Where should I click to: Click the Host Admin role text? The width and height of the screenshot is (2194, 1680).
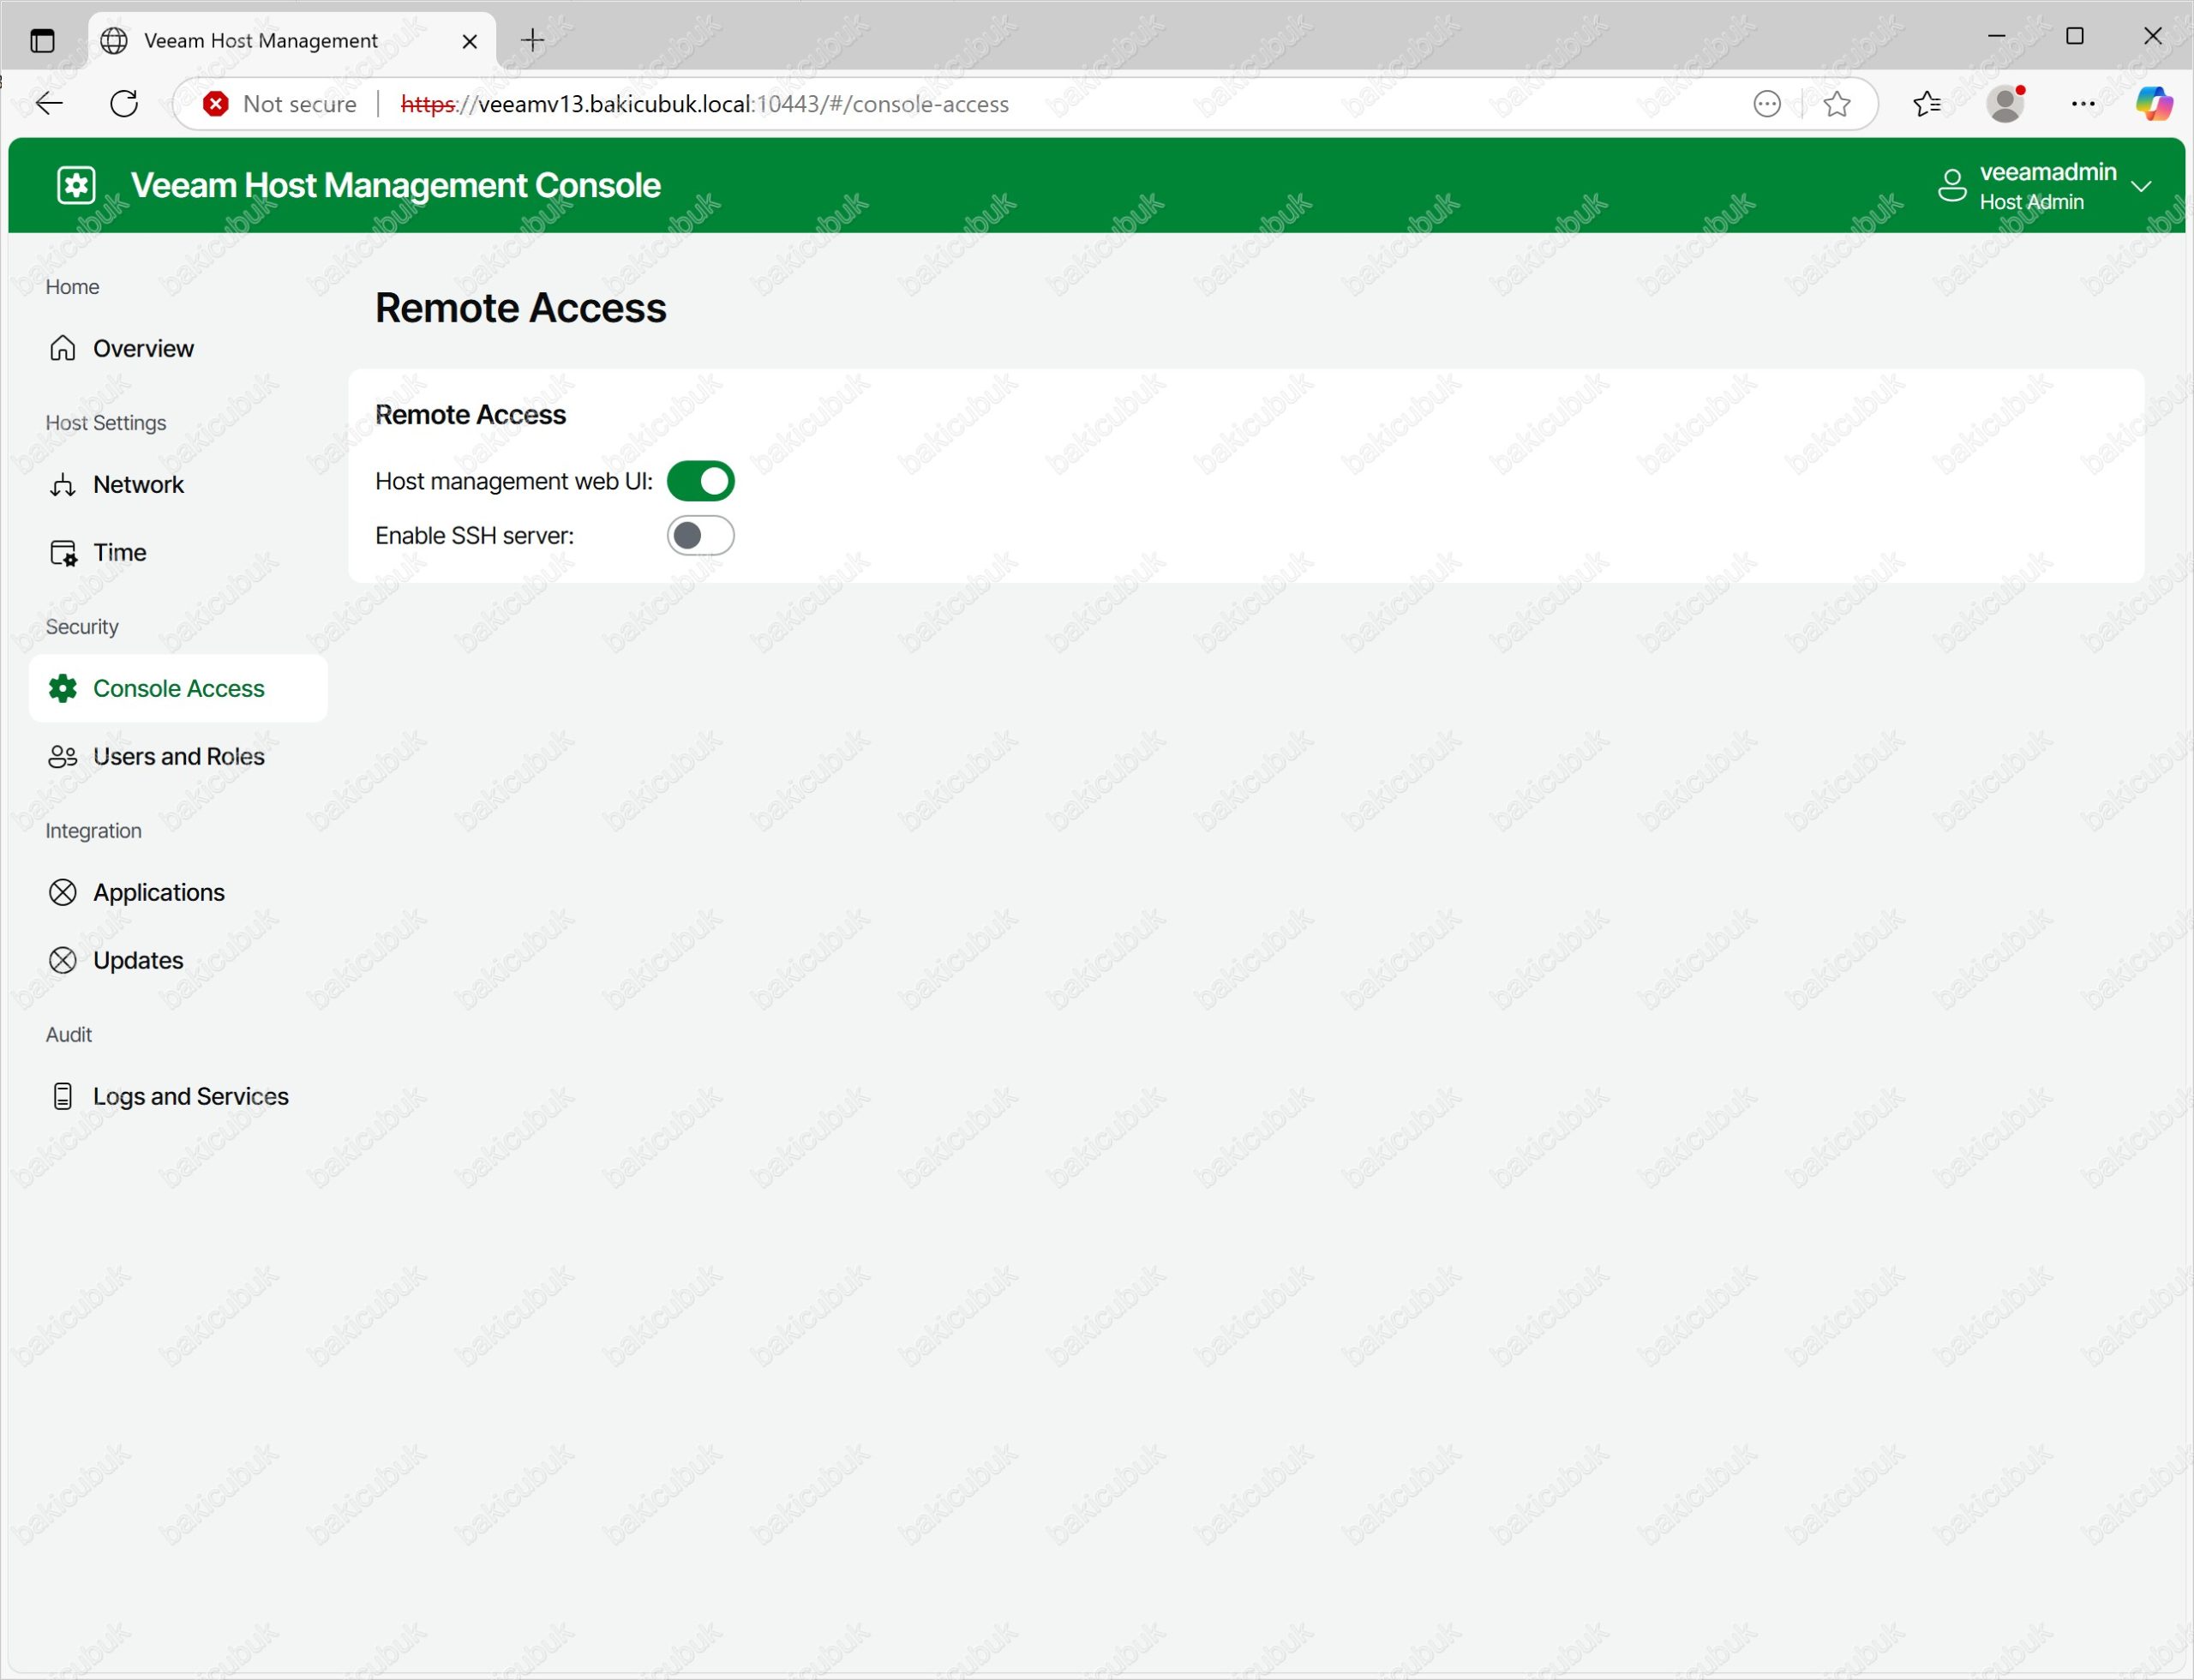pyautogui.click(x=2031, y=202)
